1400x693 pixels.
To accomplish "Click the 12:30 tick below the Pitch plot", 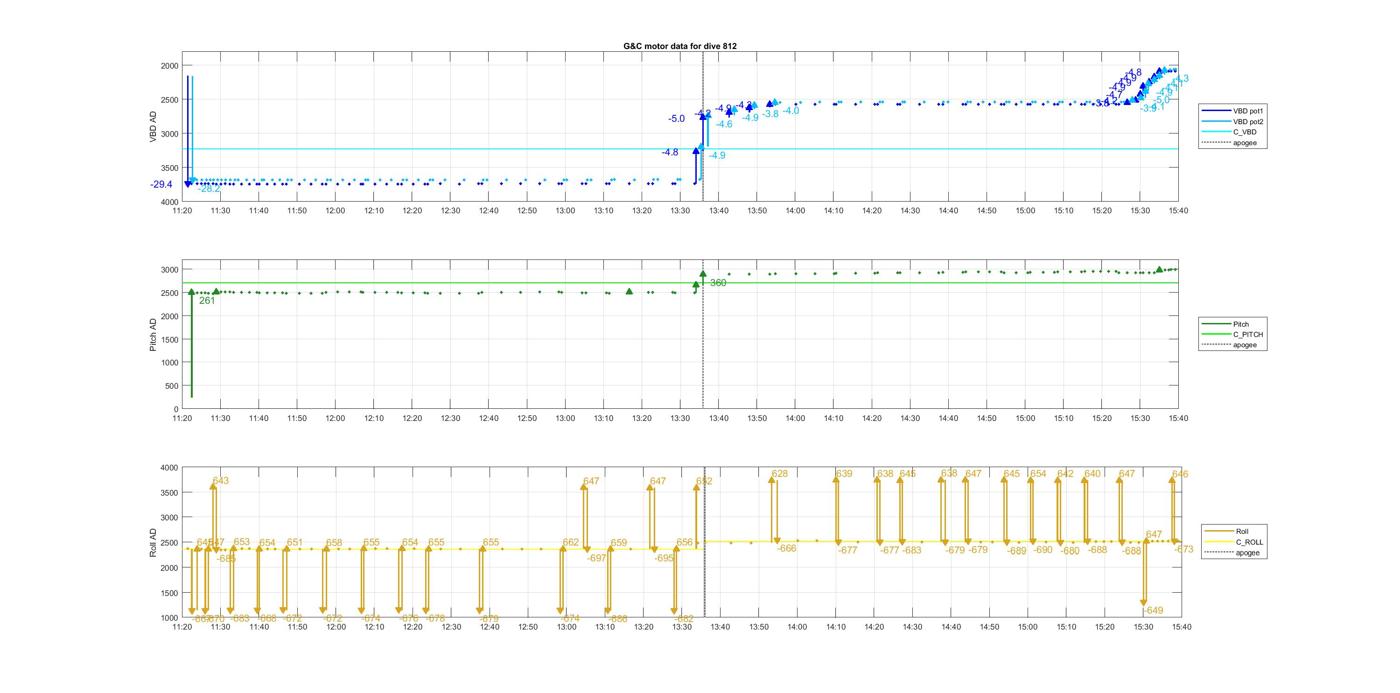I will 450,419.
